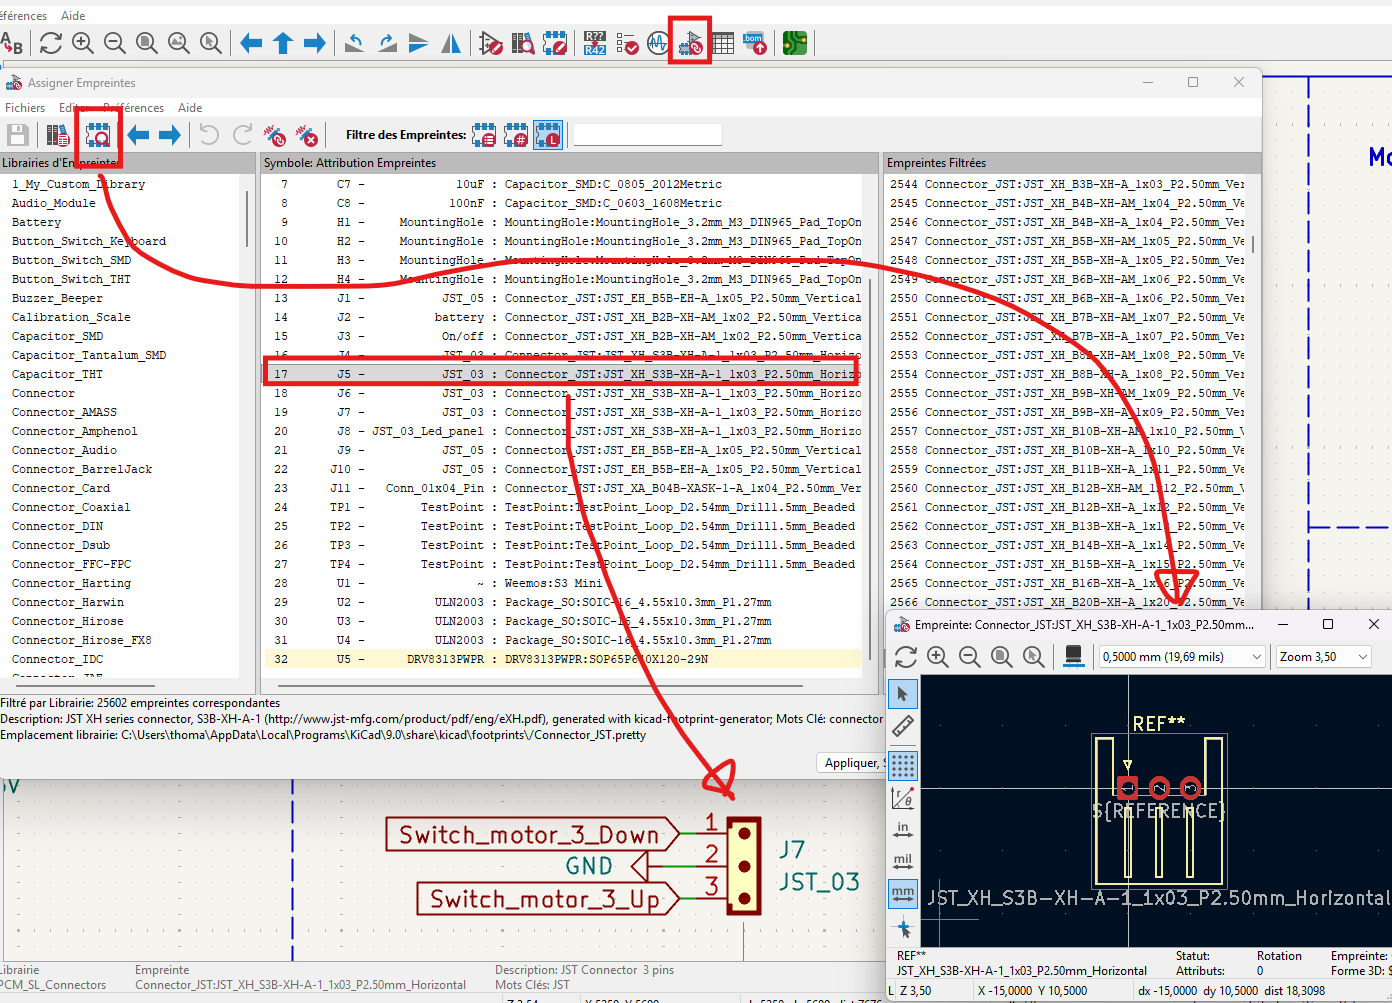This screenshot has width=1392, height=1003.
Task: Select the J7 connector symbol in schematic
Action: (x=743, y=866)
